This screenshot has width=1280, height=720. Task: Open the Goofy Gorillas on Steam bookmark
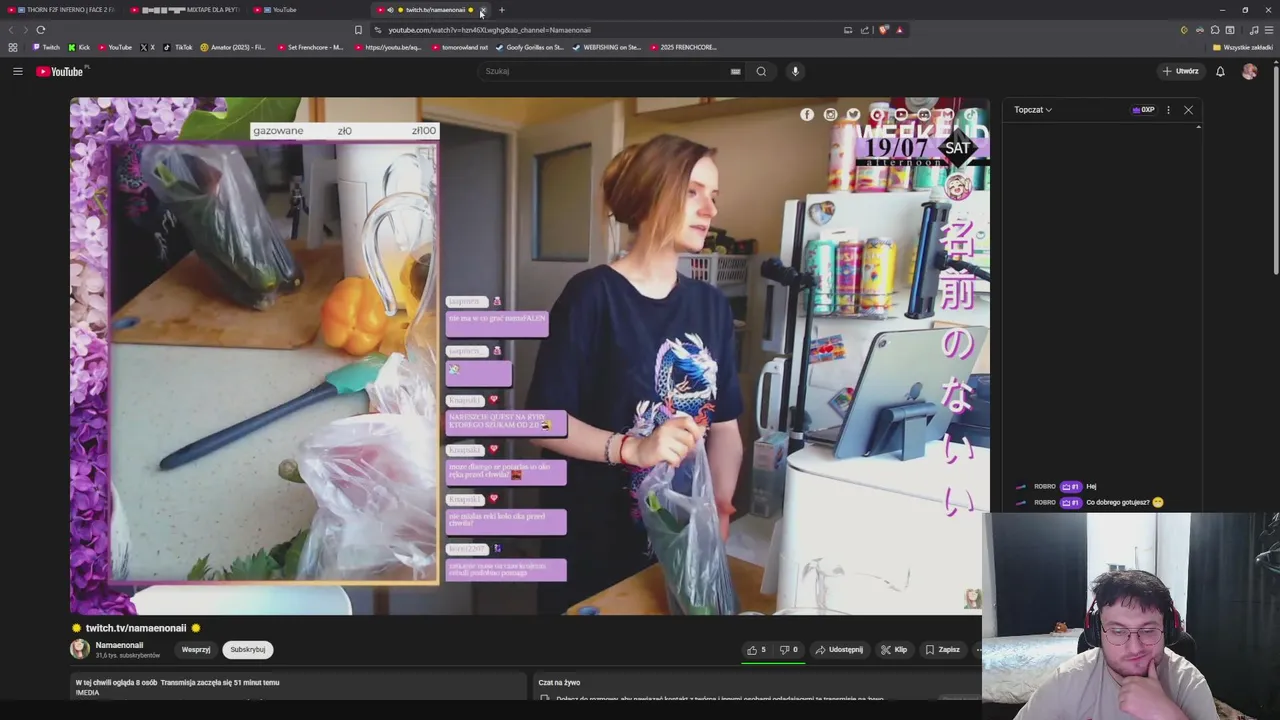click(x=530, y=47)
